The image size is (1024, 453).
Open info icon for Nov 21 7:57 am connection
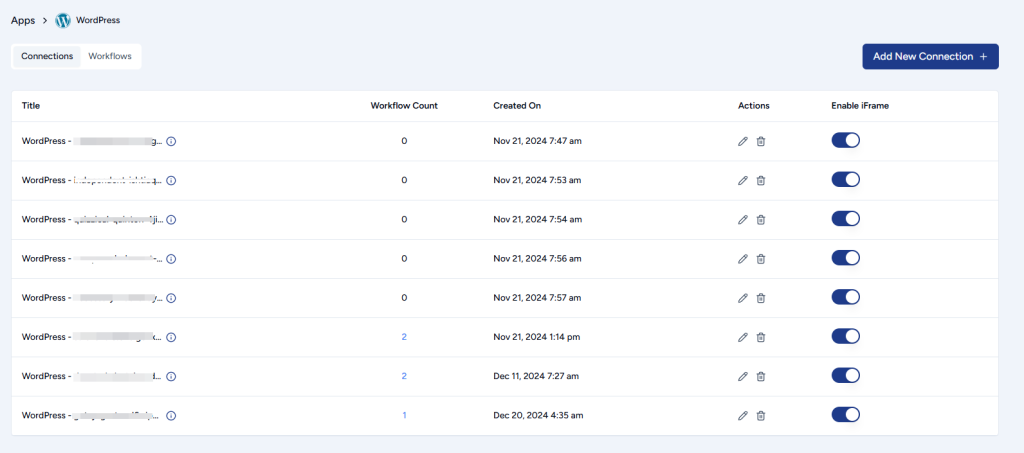pyautogui.click(x=171, y=298)
